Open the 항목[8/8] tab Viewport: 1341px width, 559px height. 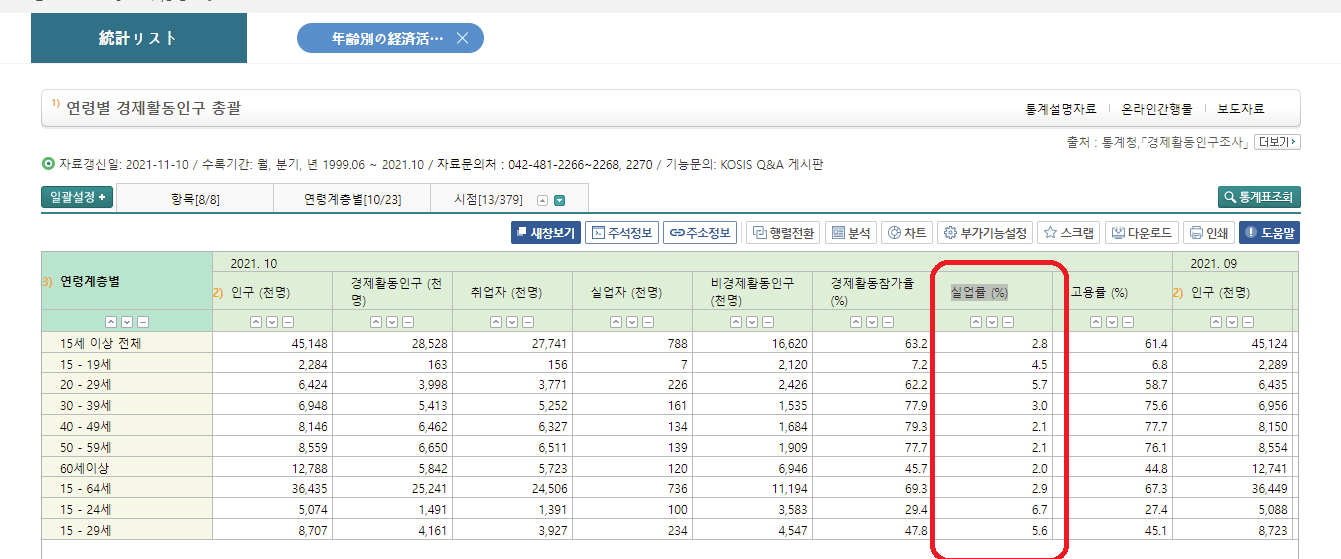[195, 199]
